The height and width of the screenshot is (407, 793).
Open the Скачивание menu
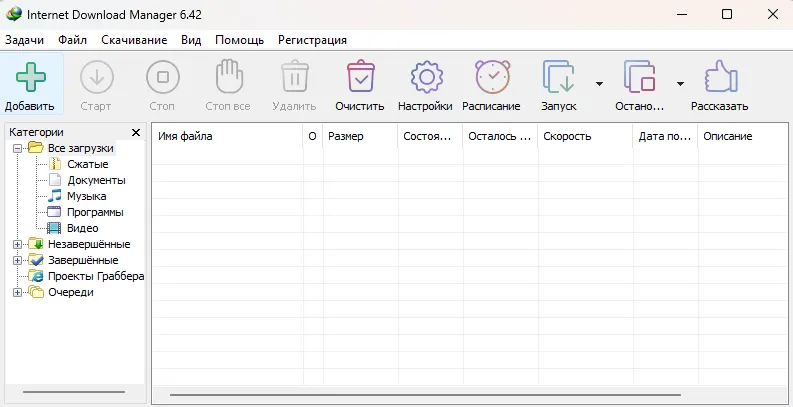pos(134,40)
